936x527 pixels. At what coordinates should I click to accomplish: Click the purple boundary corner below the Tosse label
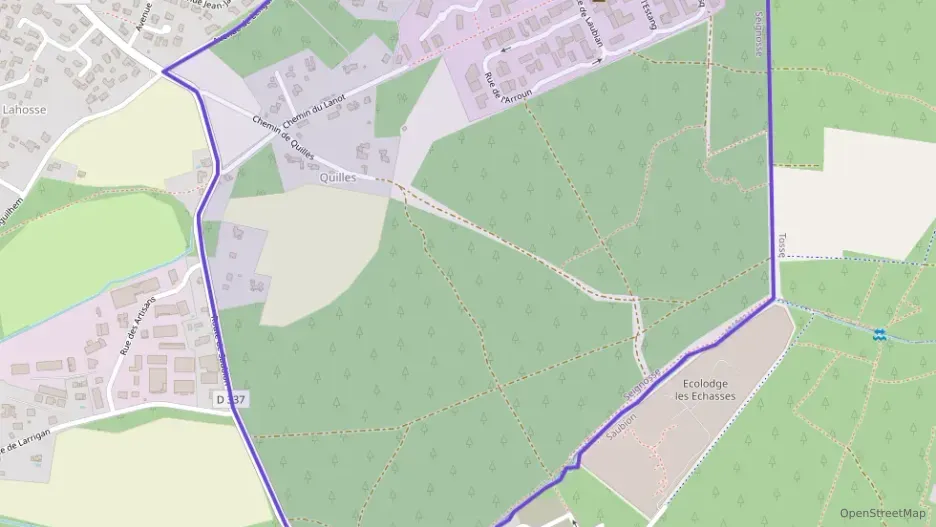click(774, 298)
